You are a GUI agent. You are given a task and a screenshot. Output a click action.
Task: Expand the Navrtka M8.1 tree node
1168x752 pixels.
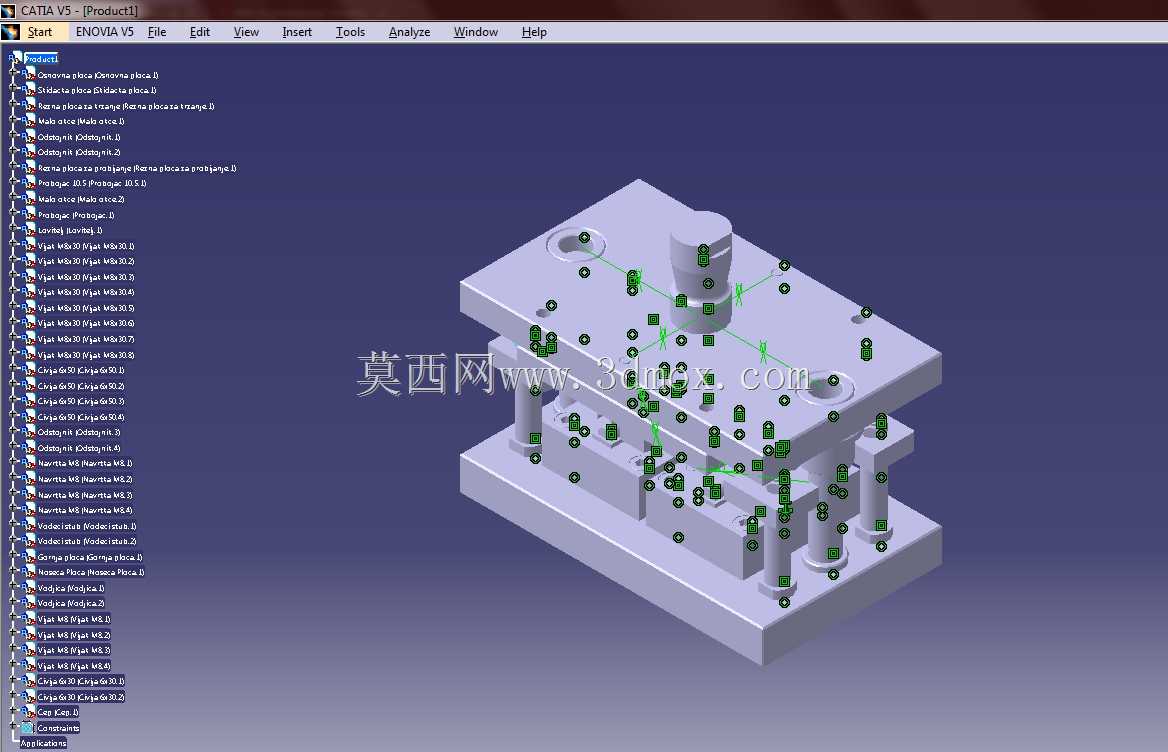[x=13, y=462]
